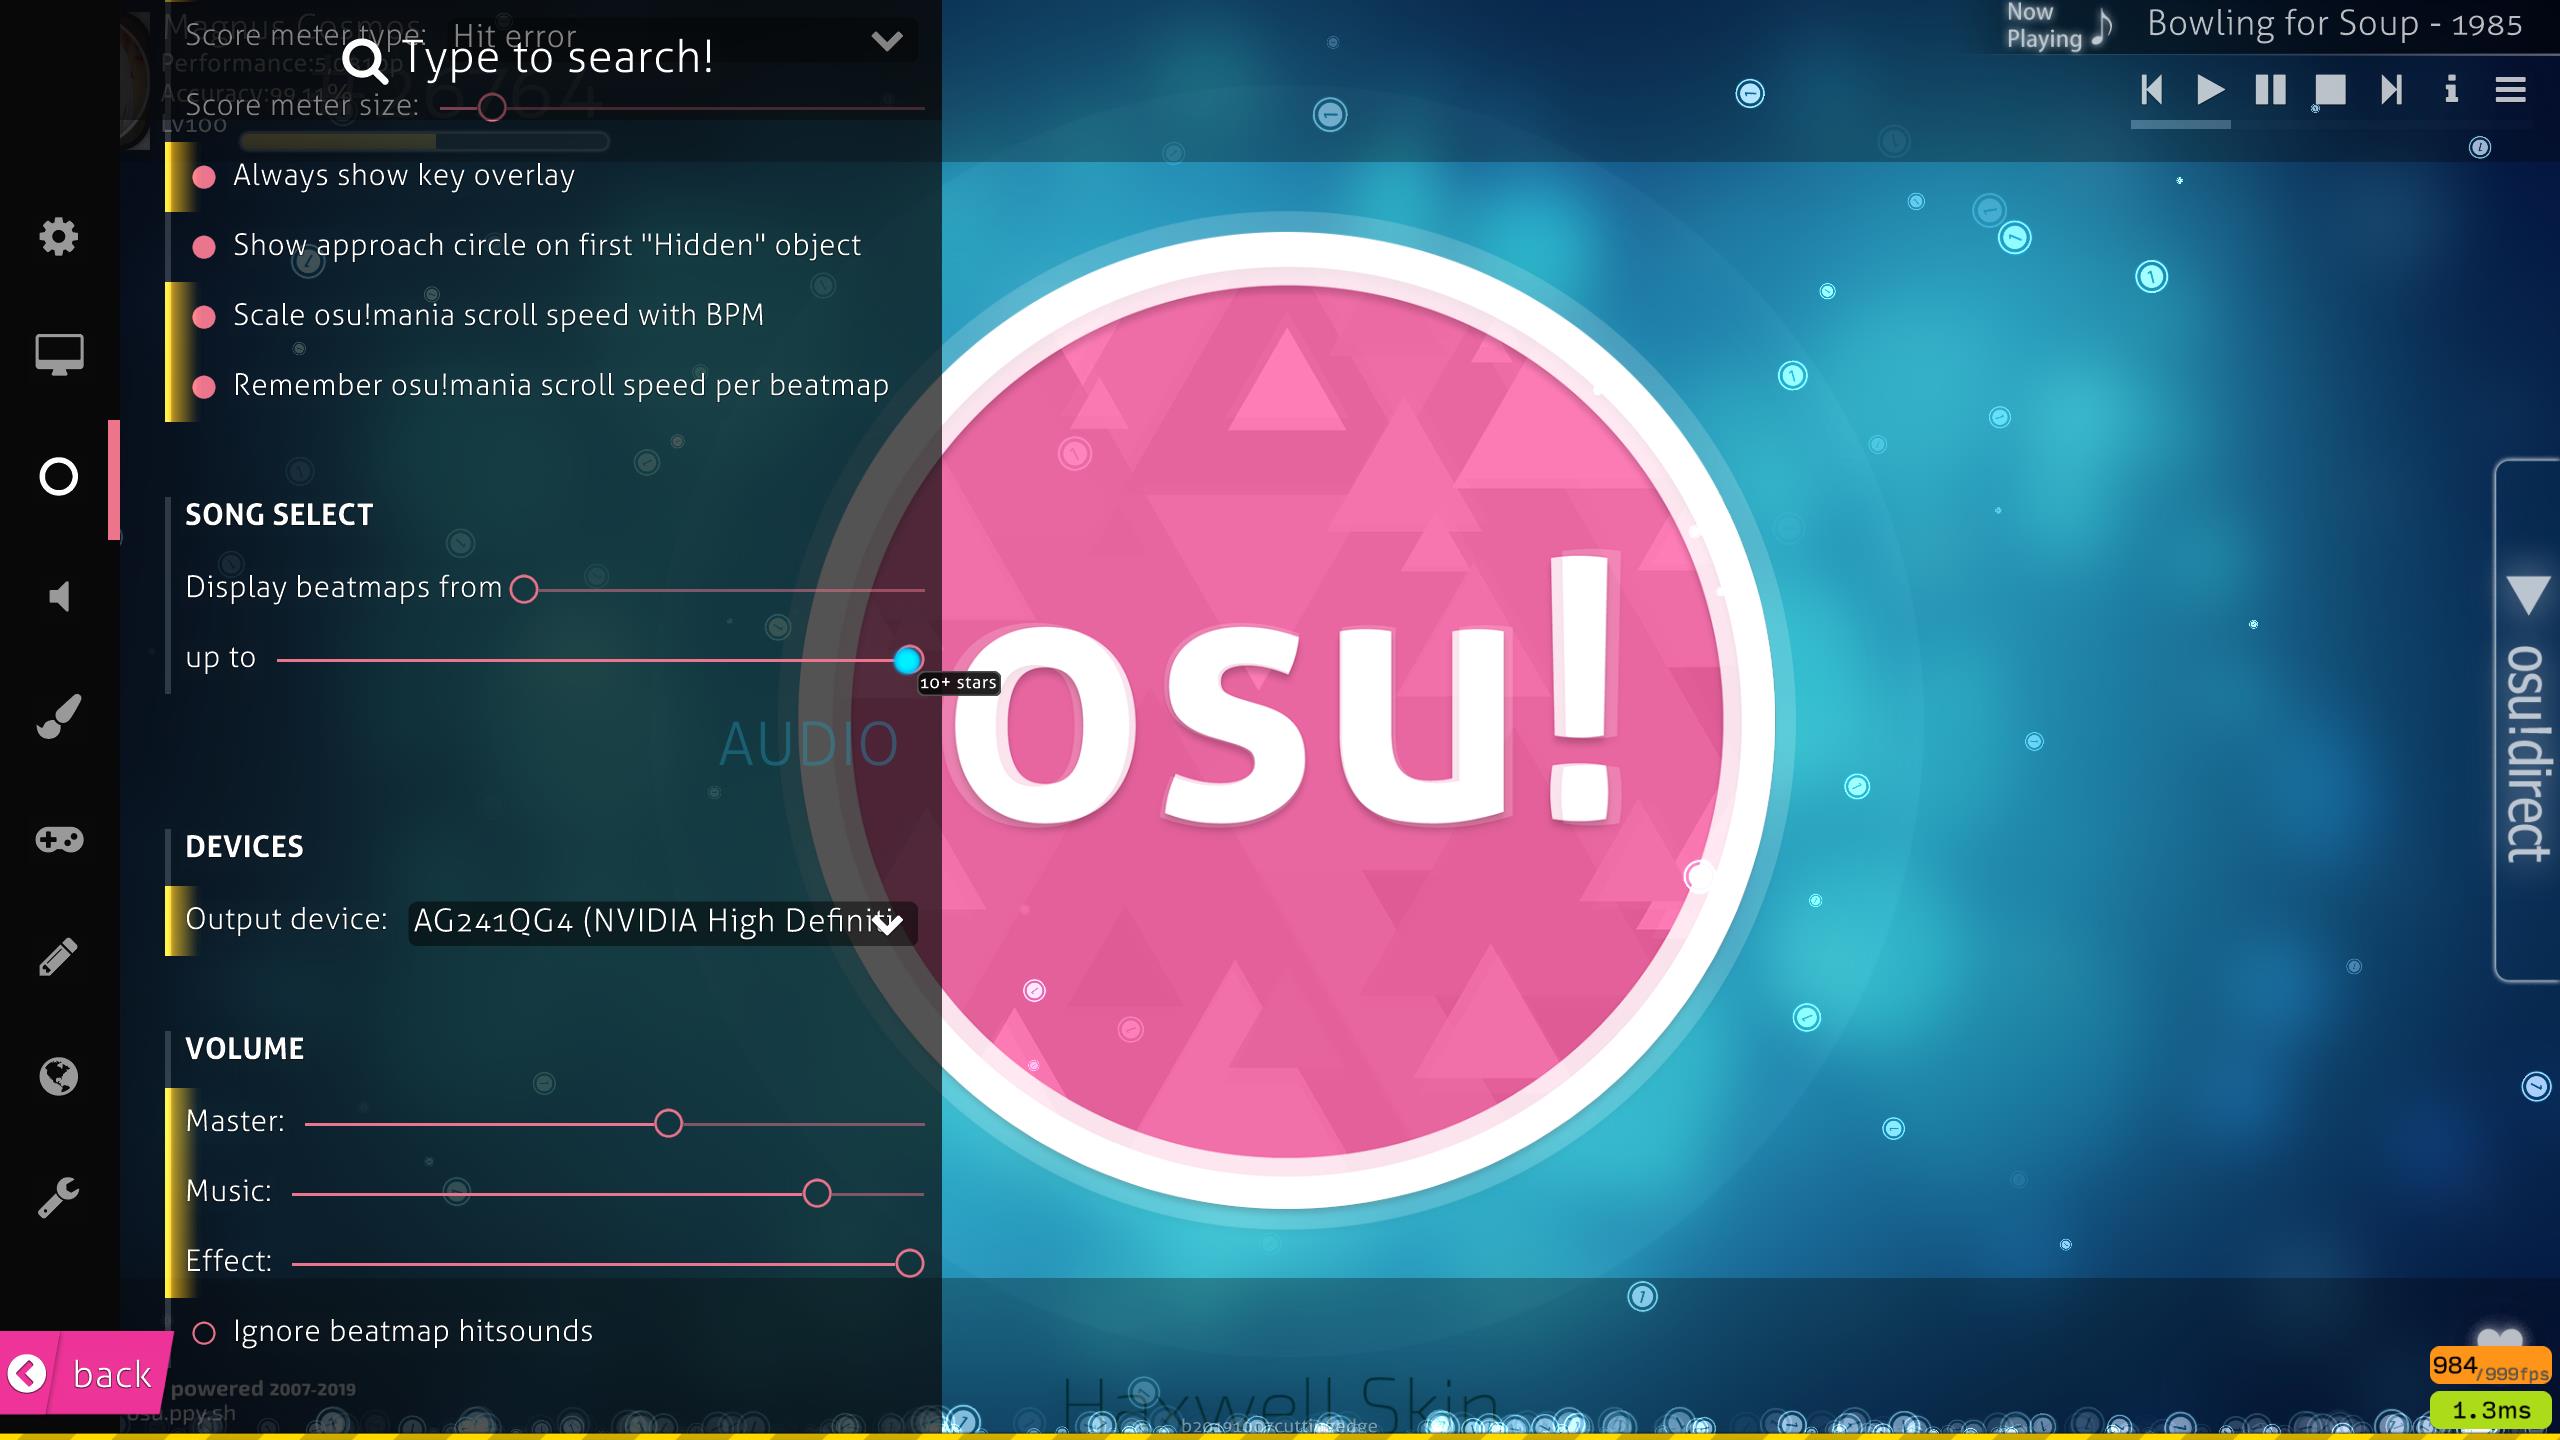The image size is (2560, 1440).
Task: Jump to Gameplay section circle icon
Action: pyautogui.click(x=58, y=477)
